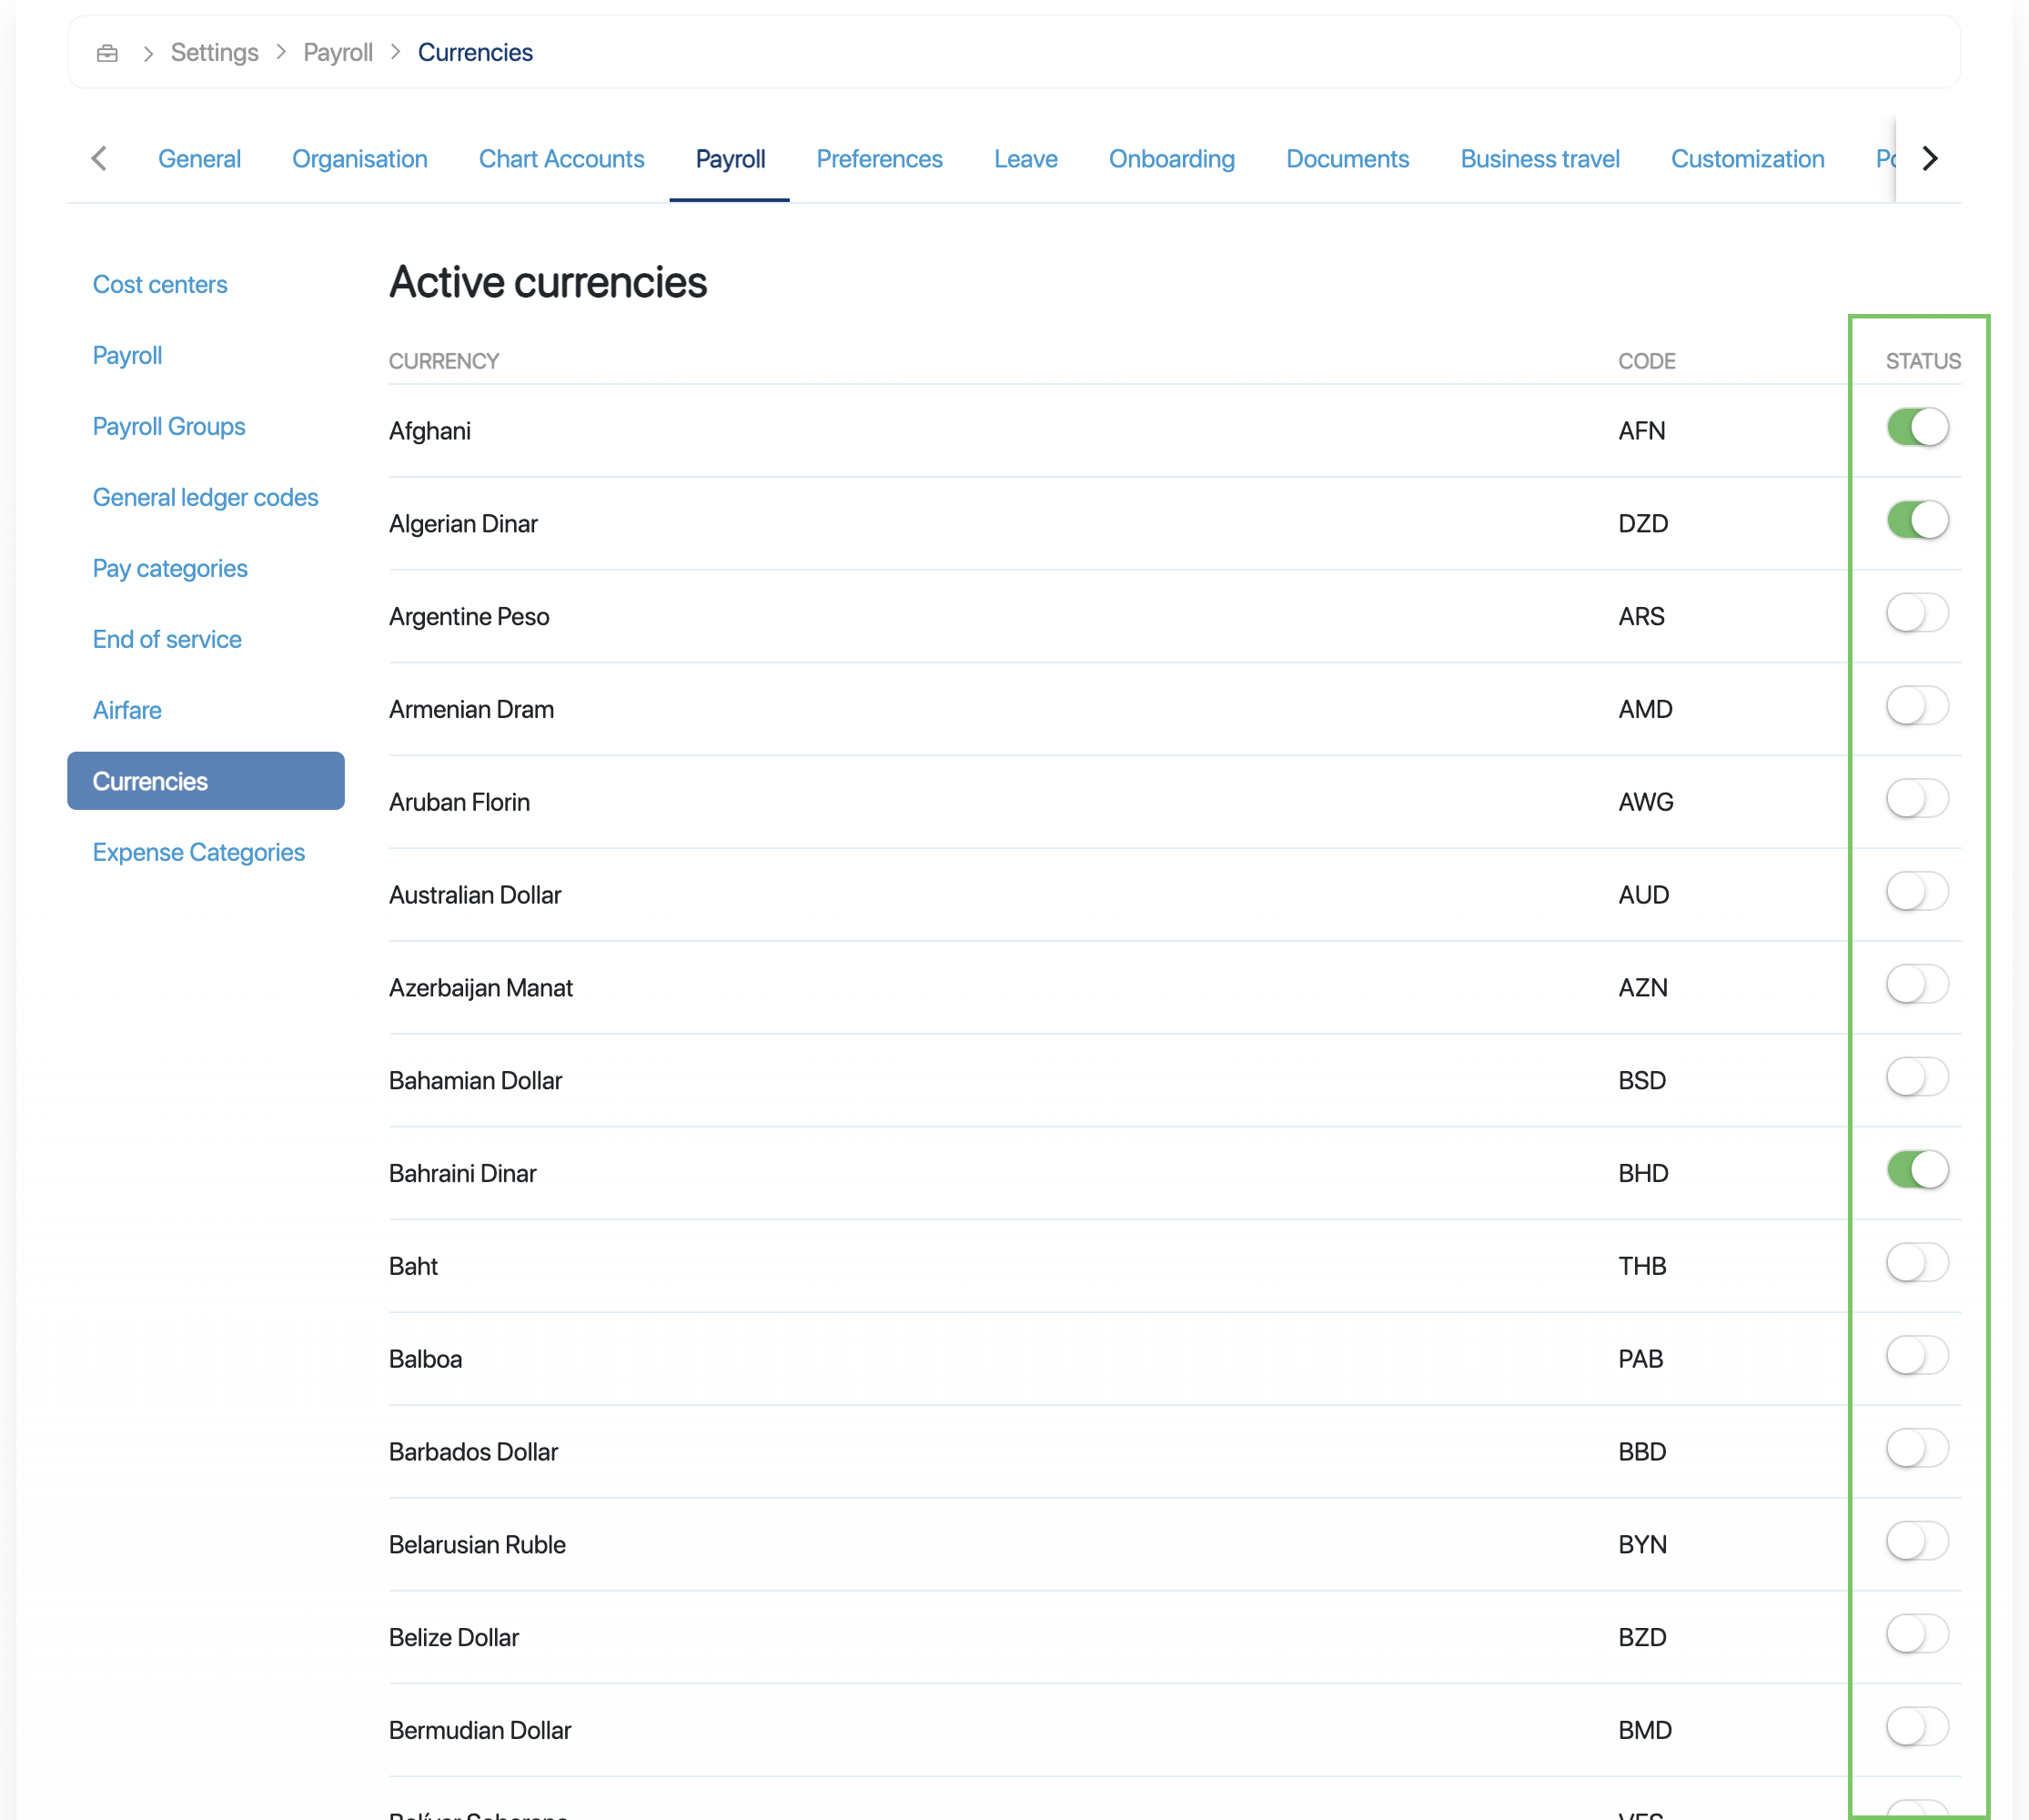Switch to the Chart Accounts tab

(x=561, y=159)
